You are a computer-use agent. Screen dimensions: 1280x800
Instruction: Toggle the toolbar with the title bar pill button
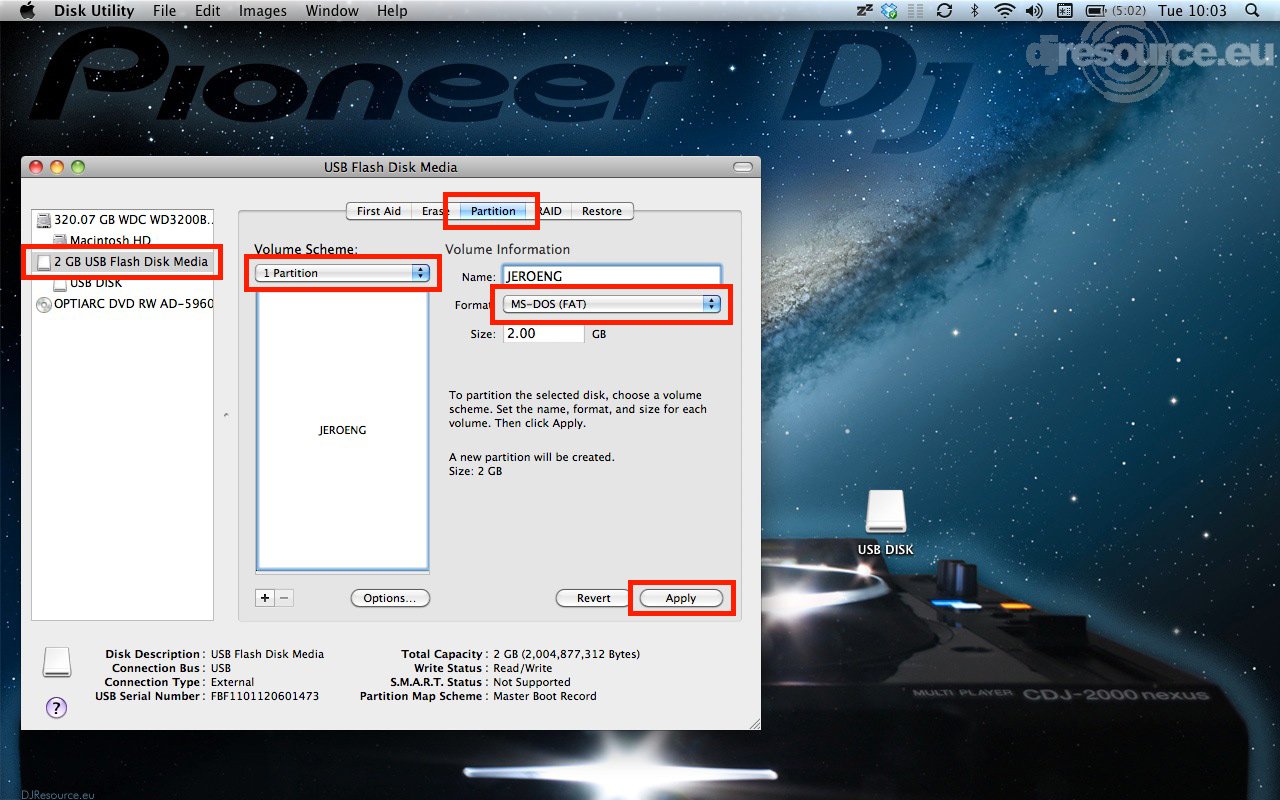pyautogui.click(x=742, y=167)
